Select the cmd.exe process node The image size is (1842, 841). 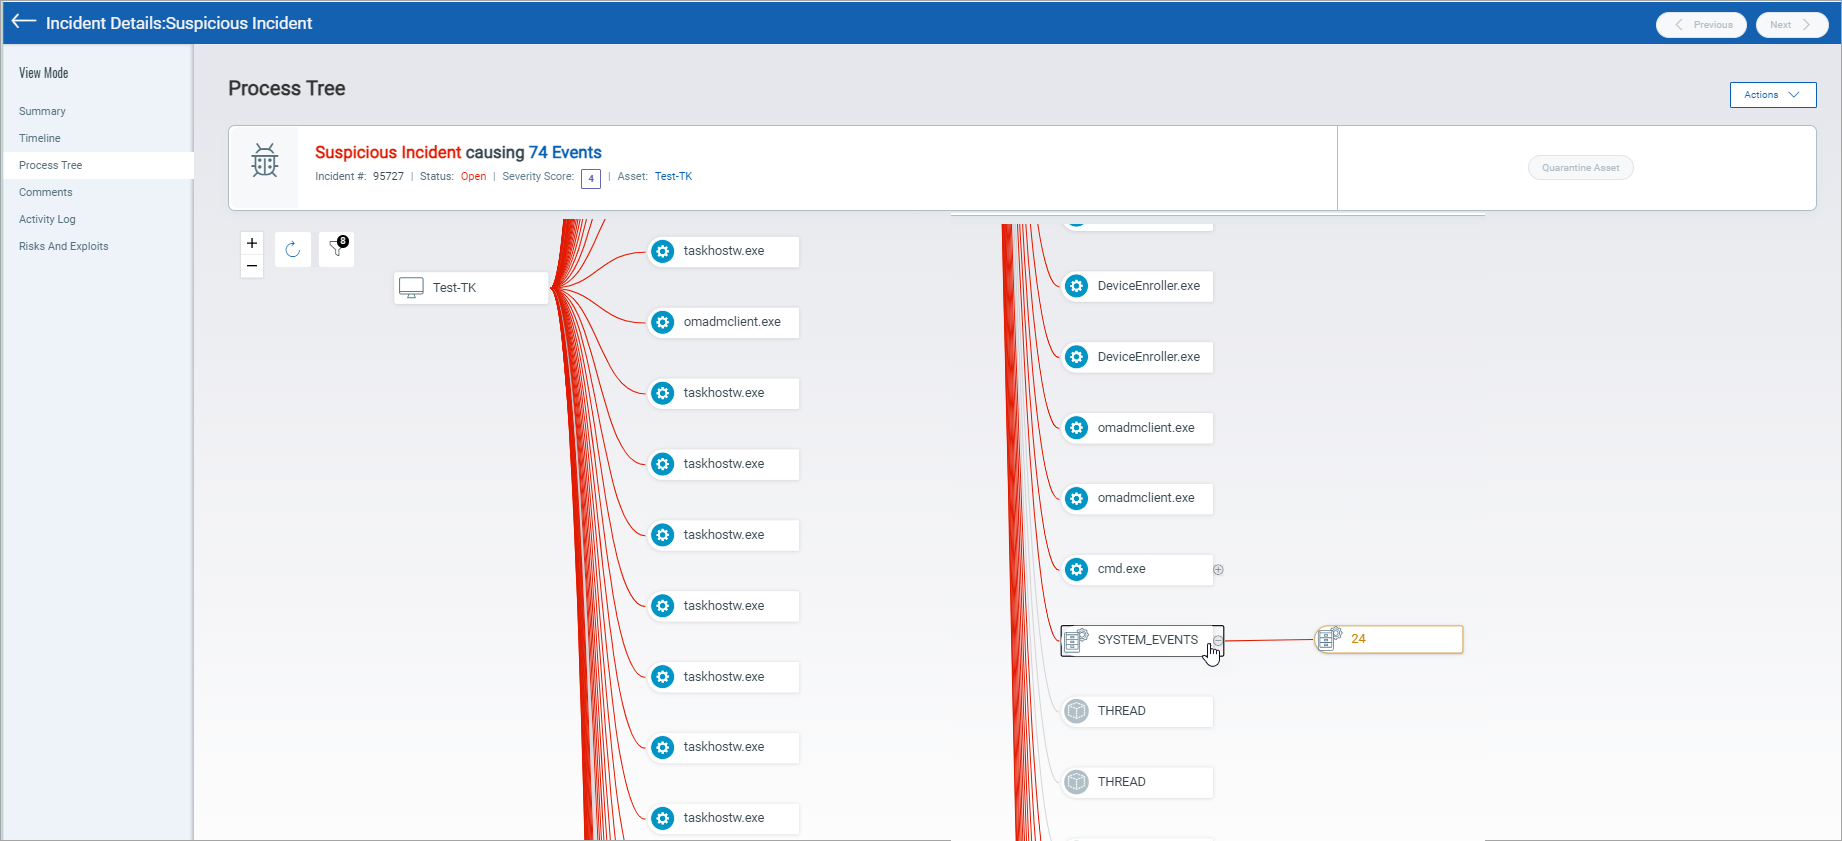1137,569
